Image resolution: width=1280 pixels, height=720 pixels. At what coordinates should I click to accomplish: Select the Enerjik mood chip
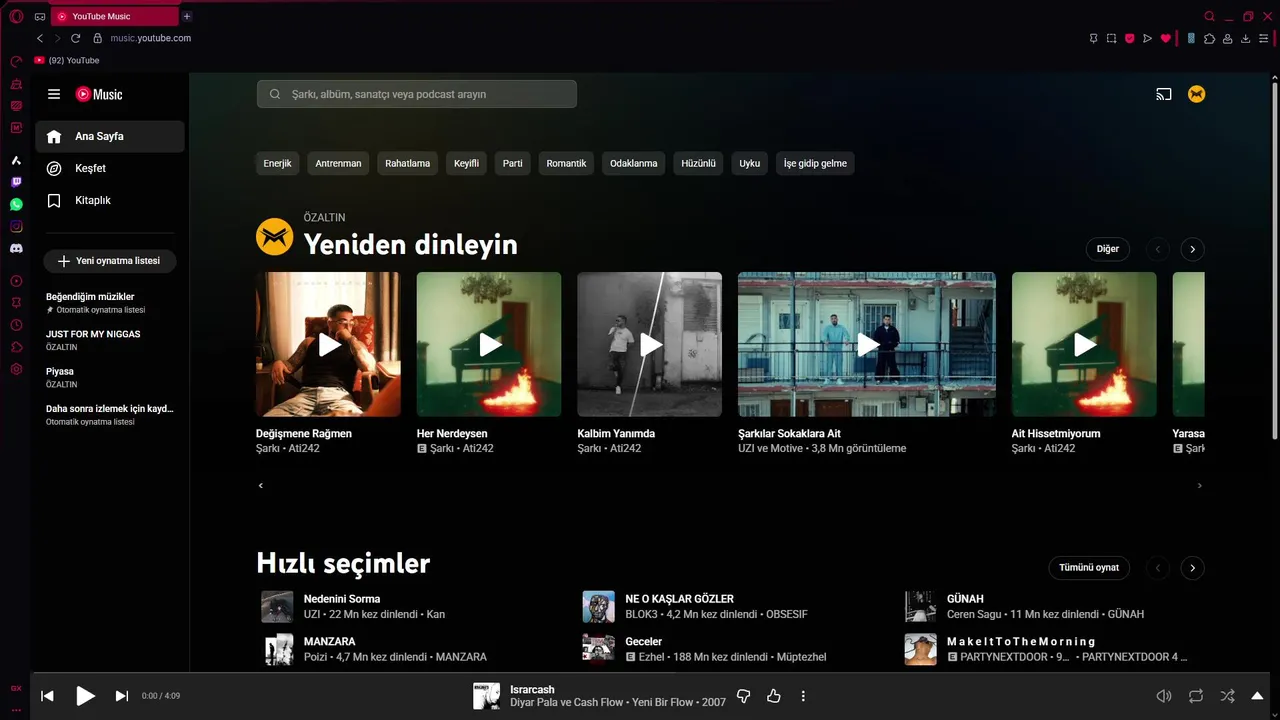pos(277,163)
